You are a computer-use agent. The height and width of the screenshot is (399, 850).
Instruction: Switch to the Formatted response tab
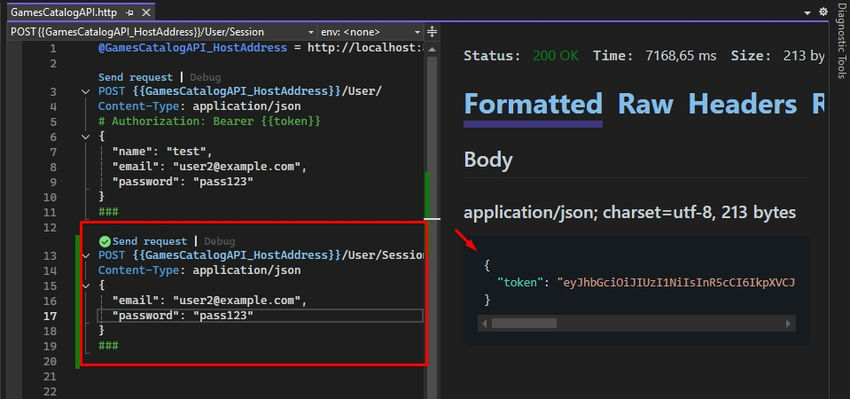click(x=533, y=104)
